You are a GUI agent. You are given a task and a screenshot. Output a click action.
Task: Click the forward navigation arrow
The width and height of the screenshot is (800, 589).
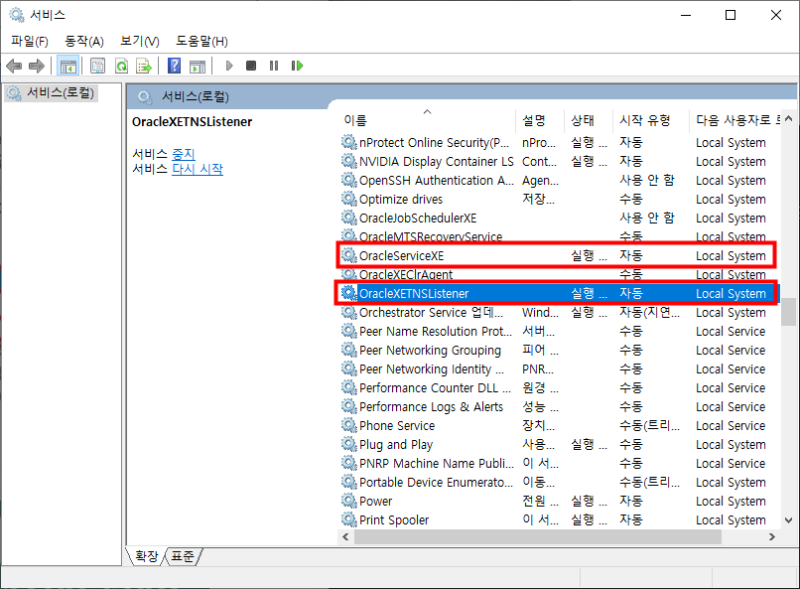pyautogui.click(x=39, y=65)
